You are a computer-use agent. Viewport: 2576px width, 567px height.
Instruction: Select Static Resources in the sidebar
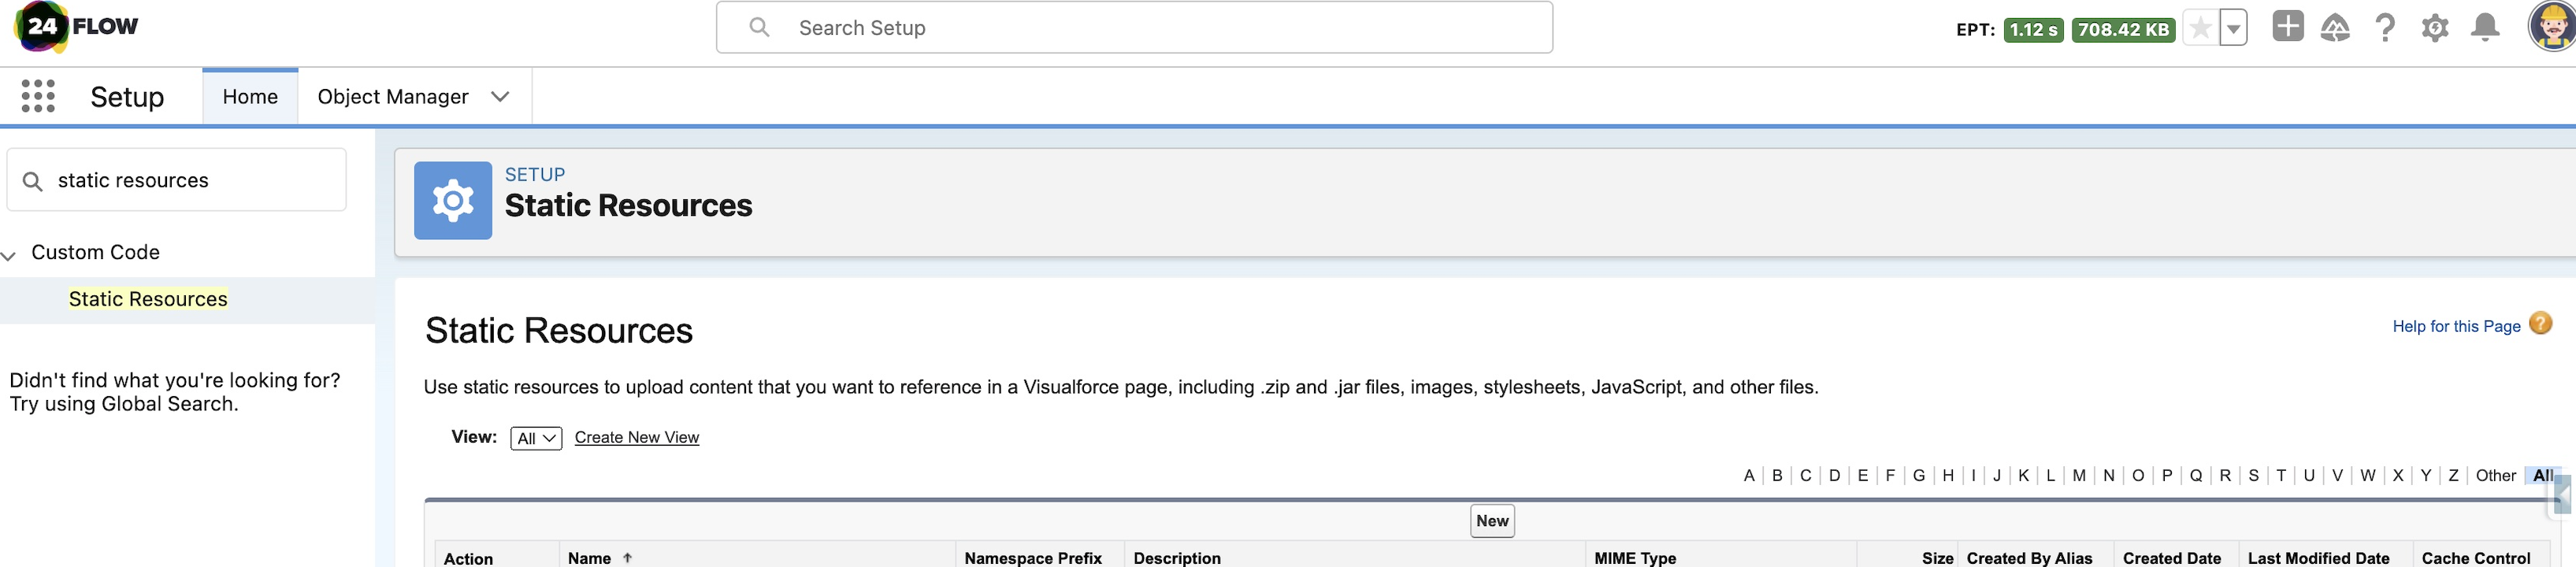148,299
